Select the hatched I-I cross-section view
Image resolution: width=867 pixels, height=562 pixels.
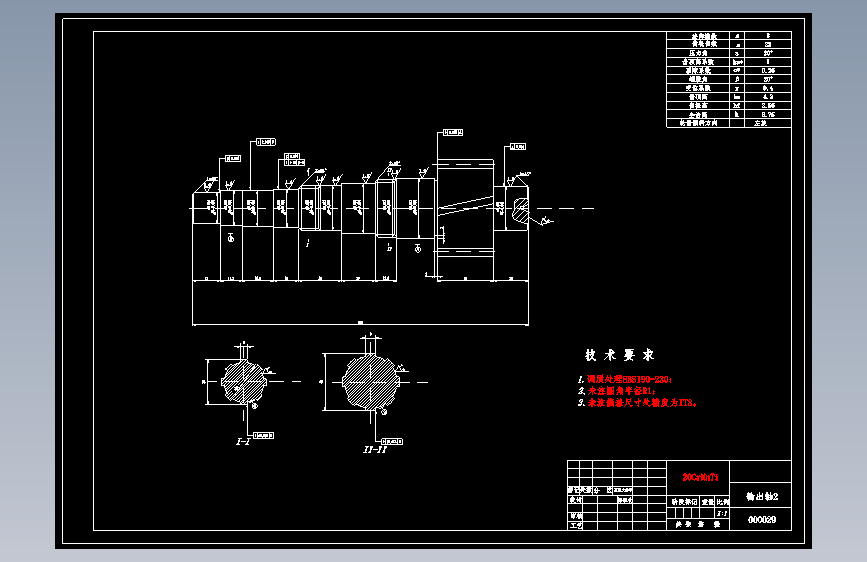click(244, 381)
